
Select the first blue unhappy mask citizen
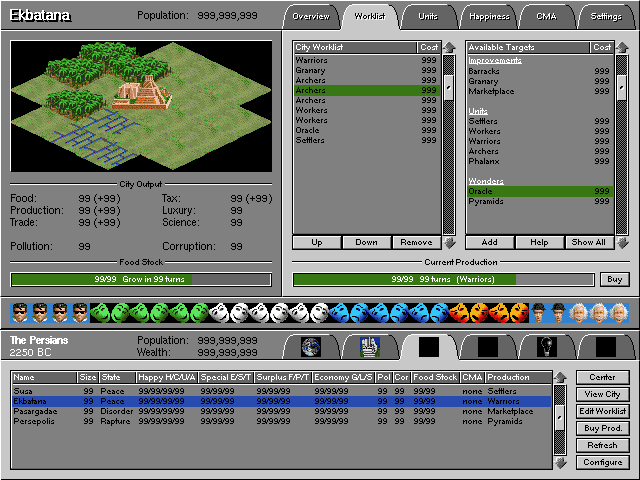(x=340, y=313)
